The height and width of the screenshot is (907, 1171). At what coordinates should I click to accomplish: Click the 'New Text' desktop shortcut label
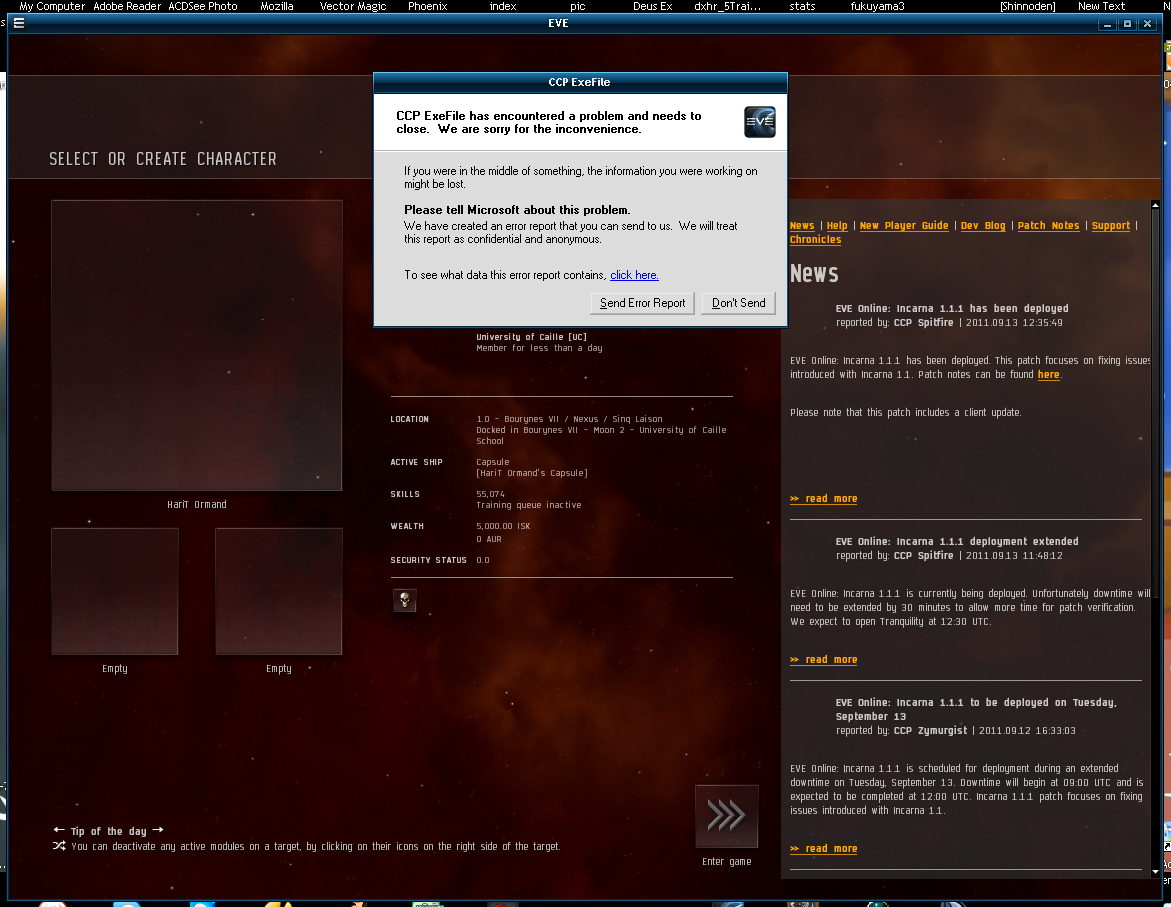pos(1101,6)
